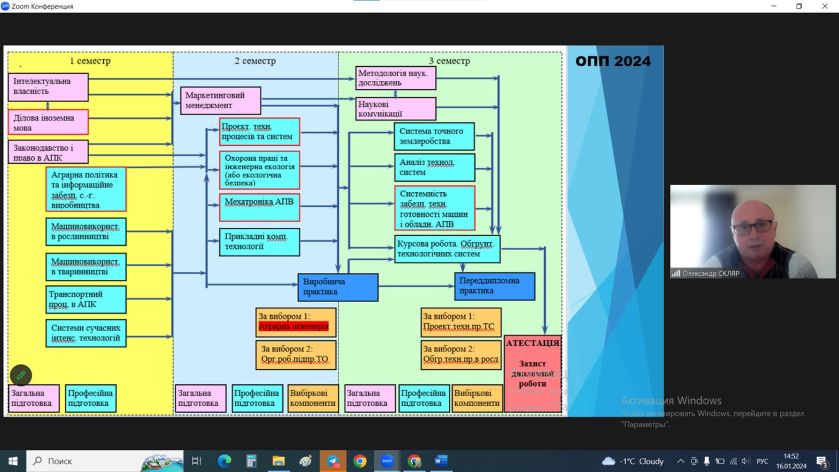This screenshot has width=839, height=472.
Task: Open the weather widget showing Cloudy
Action: 633,461
